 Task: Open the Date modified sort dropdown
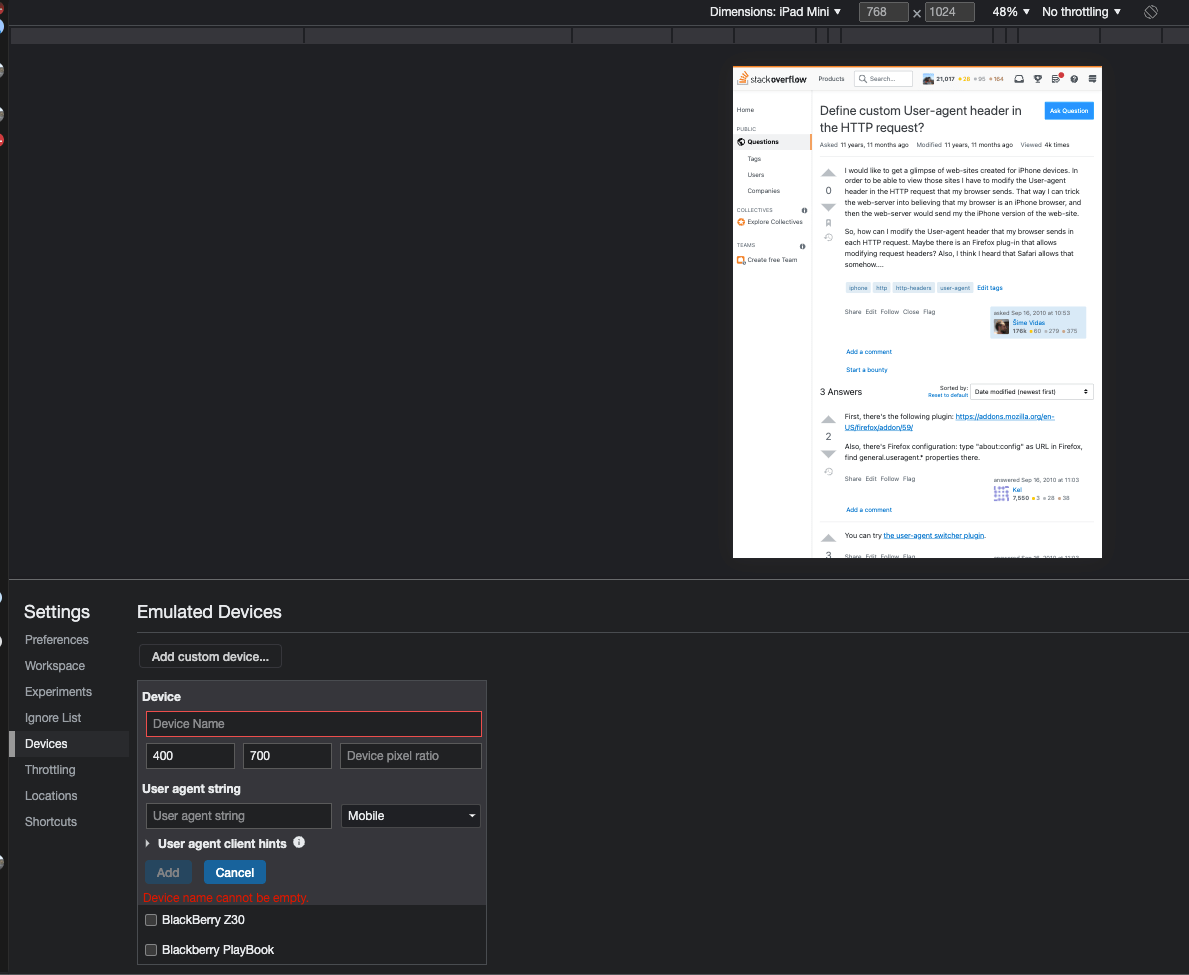(1031, 392)
